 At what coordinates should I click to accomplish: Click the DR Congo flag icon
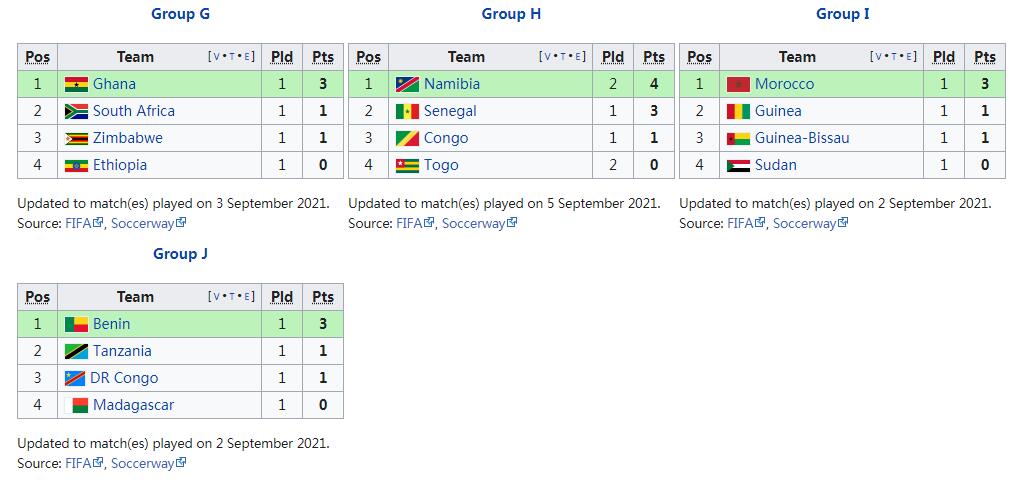(75, 378)
